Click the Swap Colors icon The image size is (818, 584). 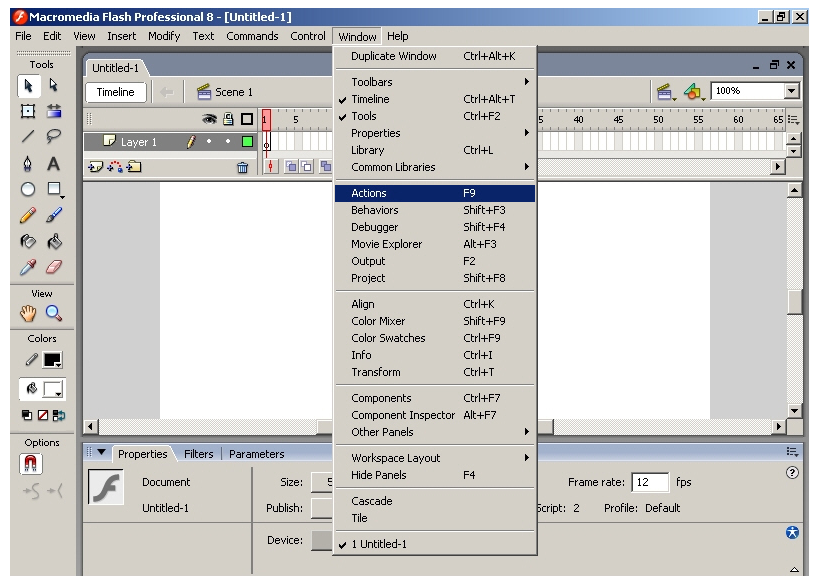coord(59,415)
